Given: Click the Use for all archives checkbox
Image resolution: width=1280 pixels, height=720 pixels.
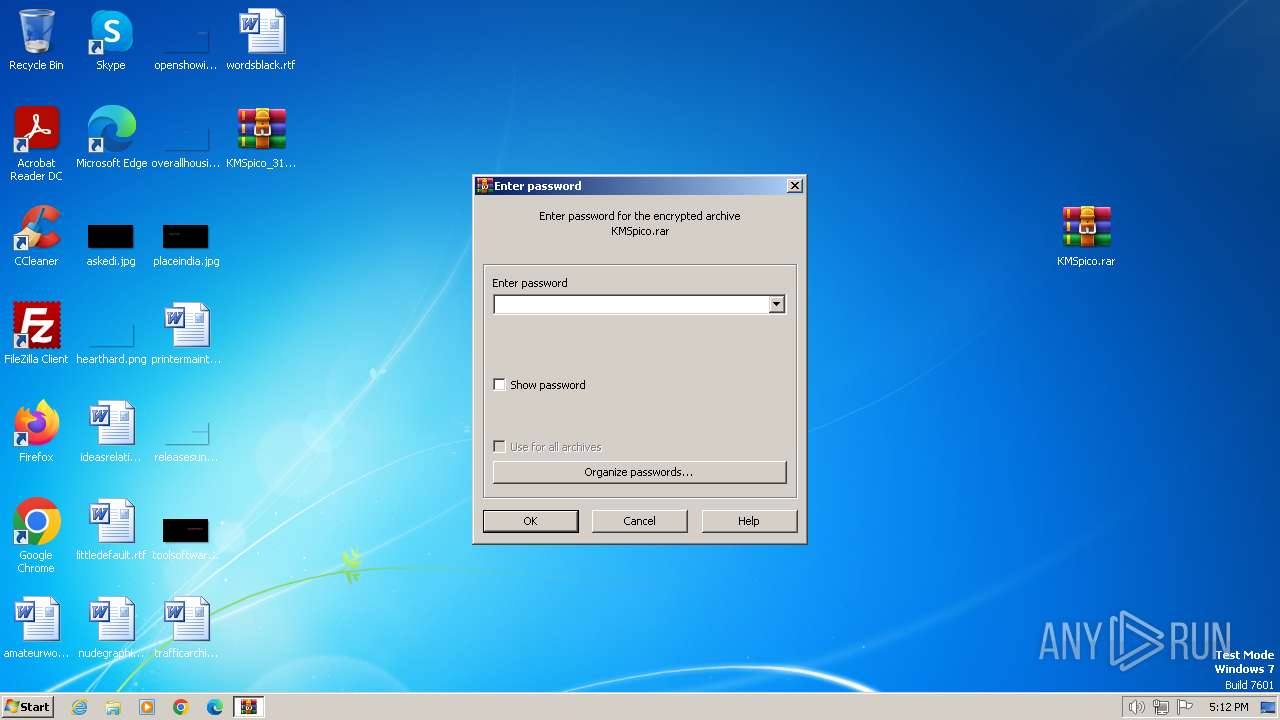Looking at the screenshot, I should [x=499, y=447].
